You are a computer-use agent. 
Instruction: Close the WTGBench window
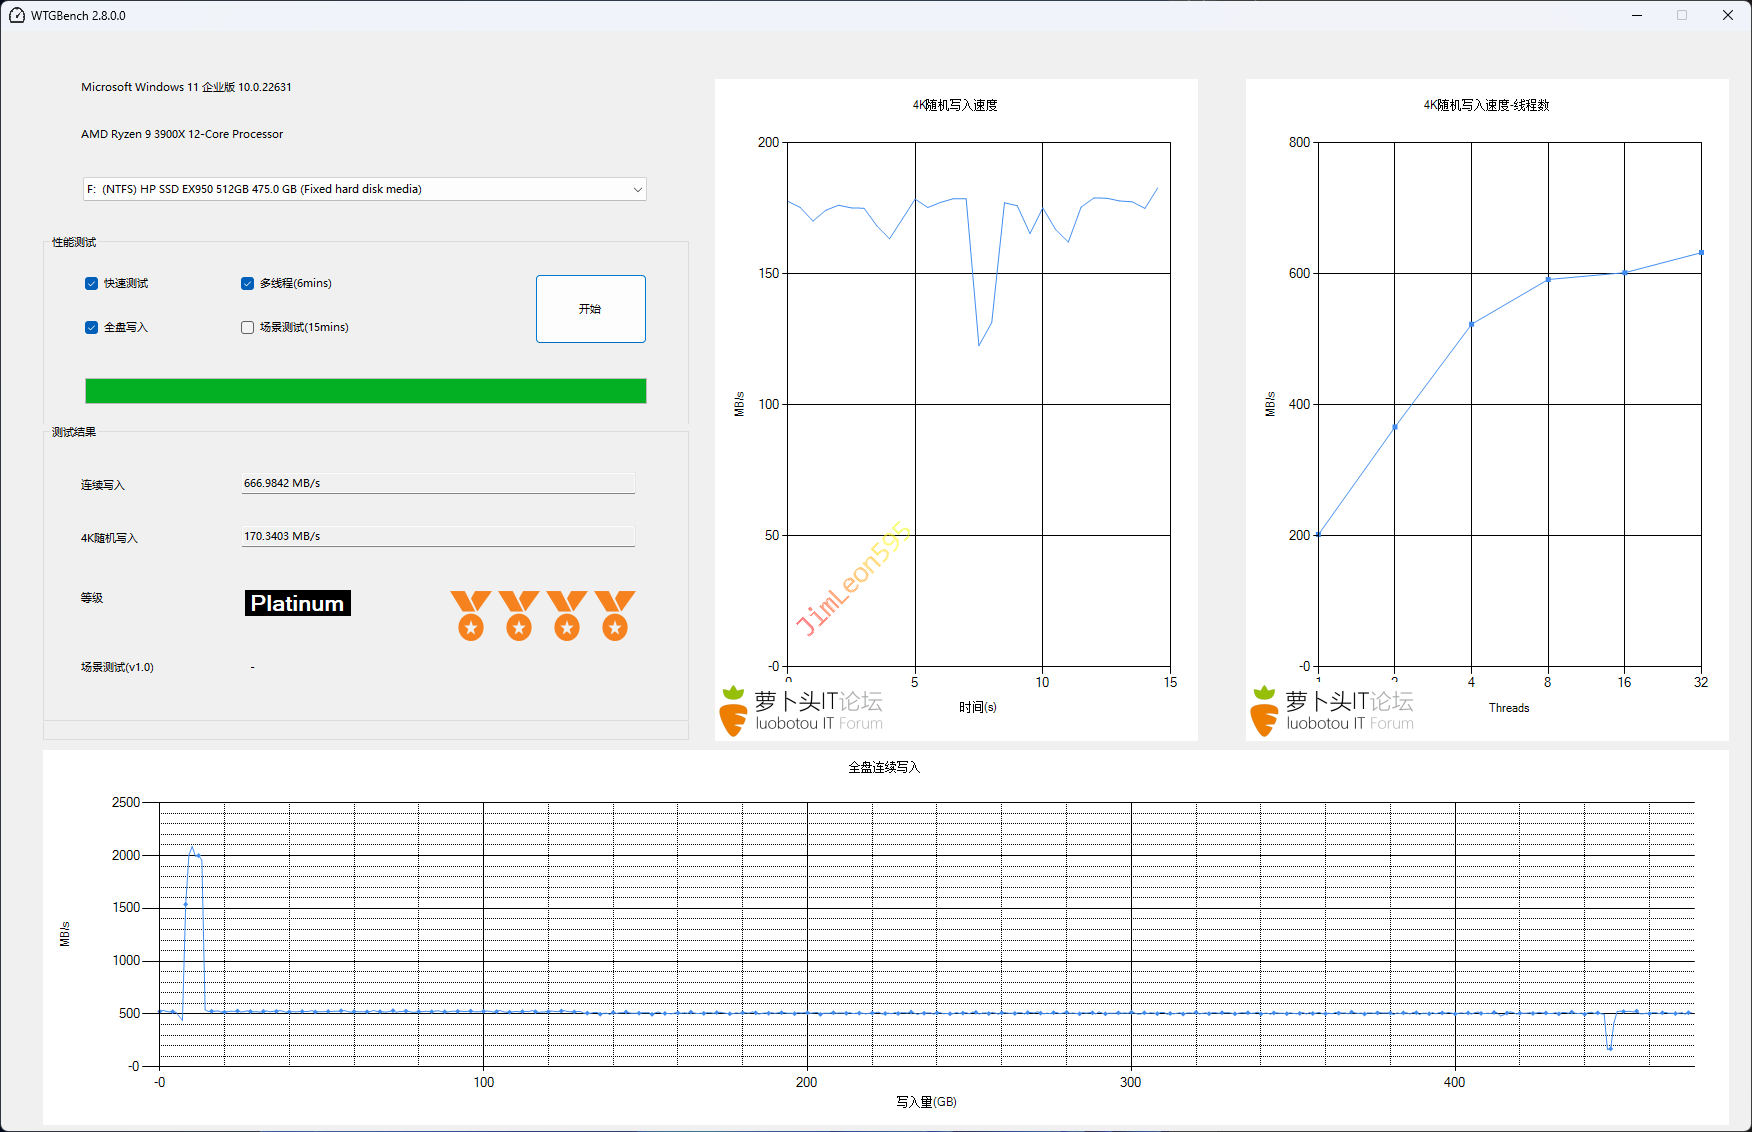[x=1727, y=15]
